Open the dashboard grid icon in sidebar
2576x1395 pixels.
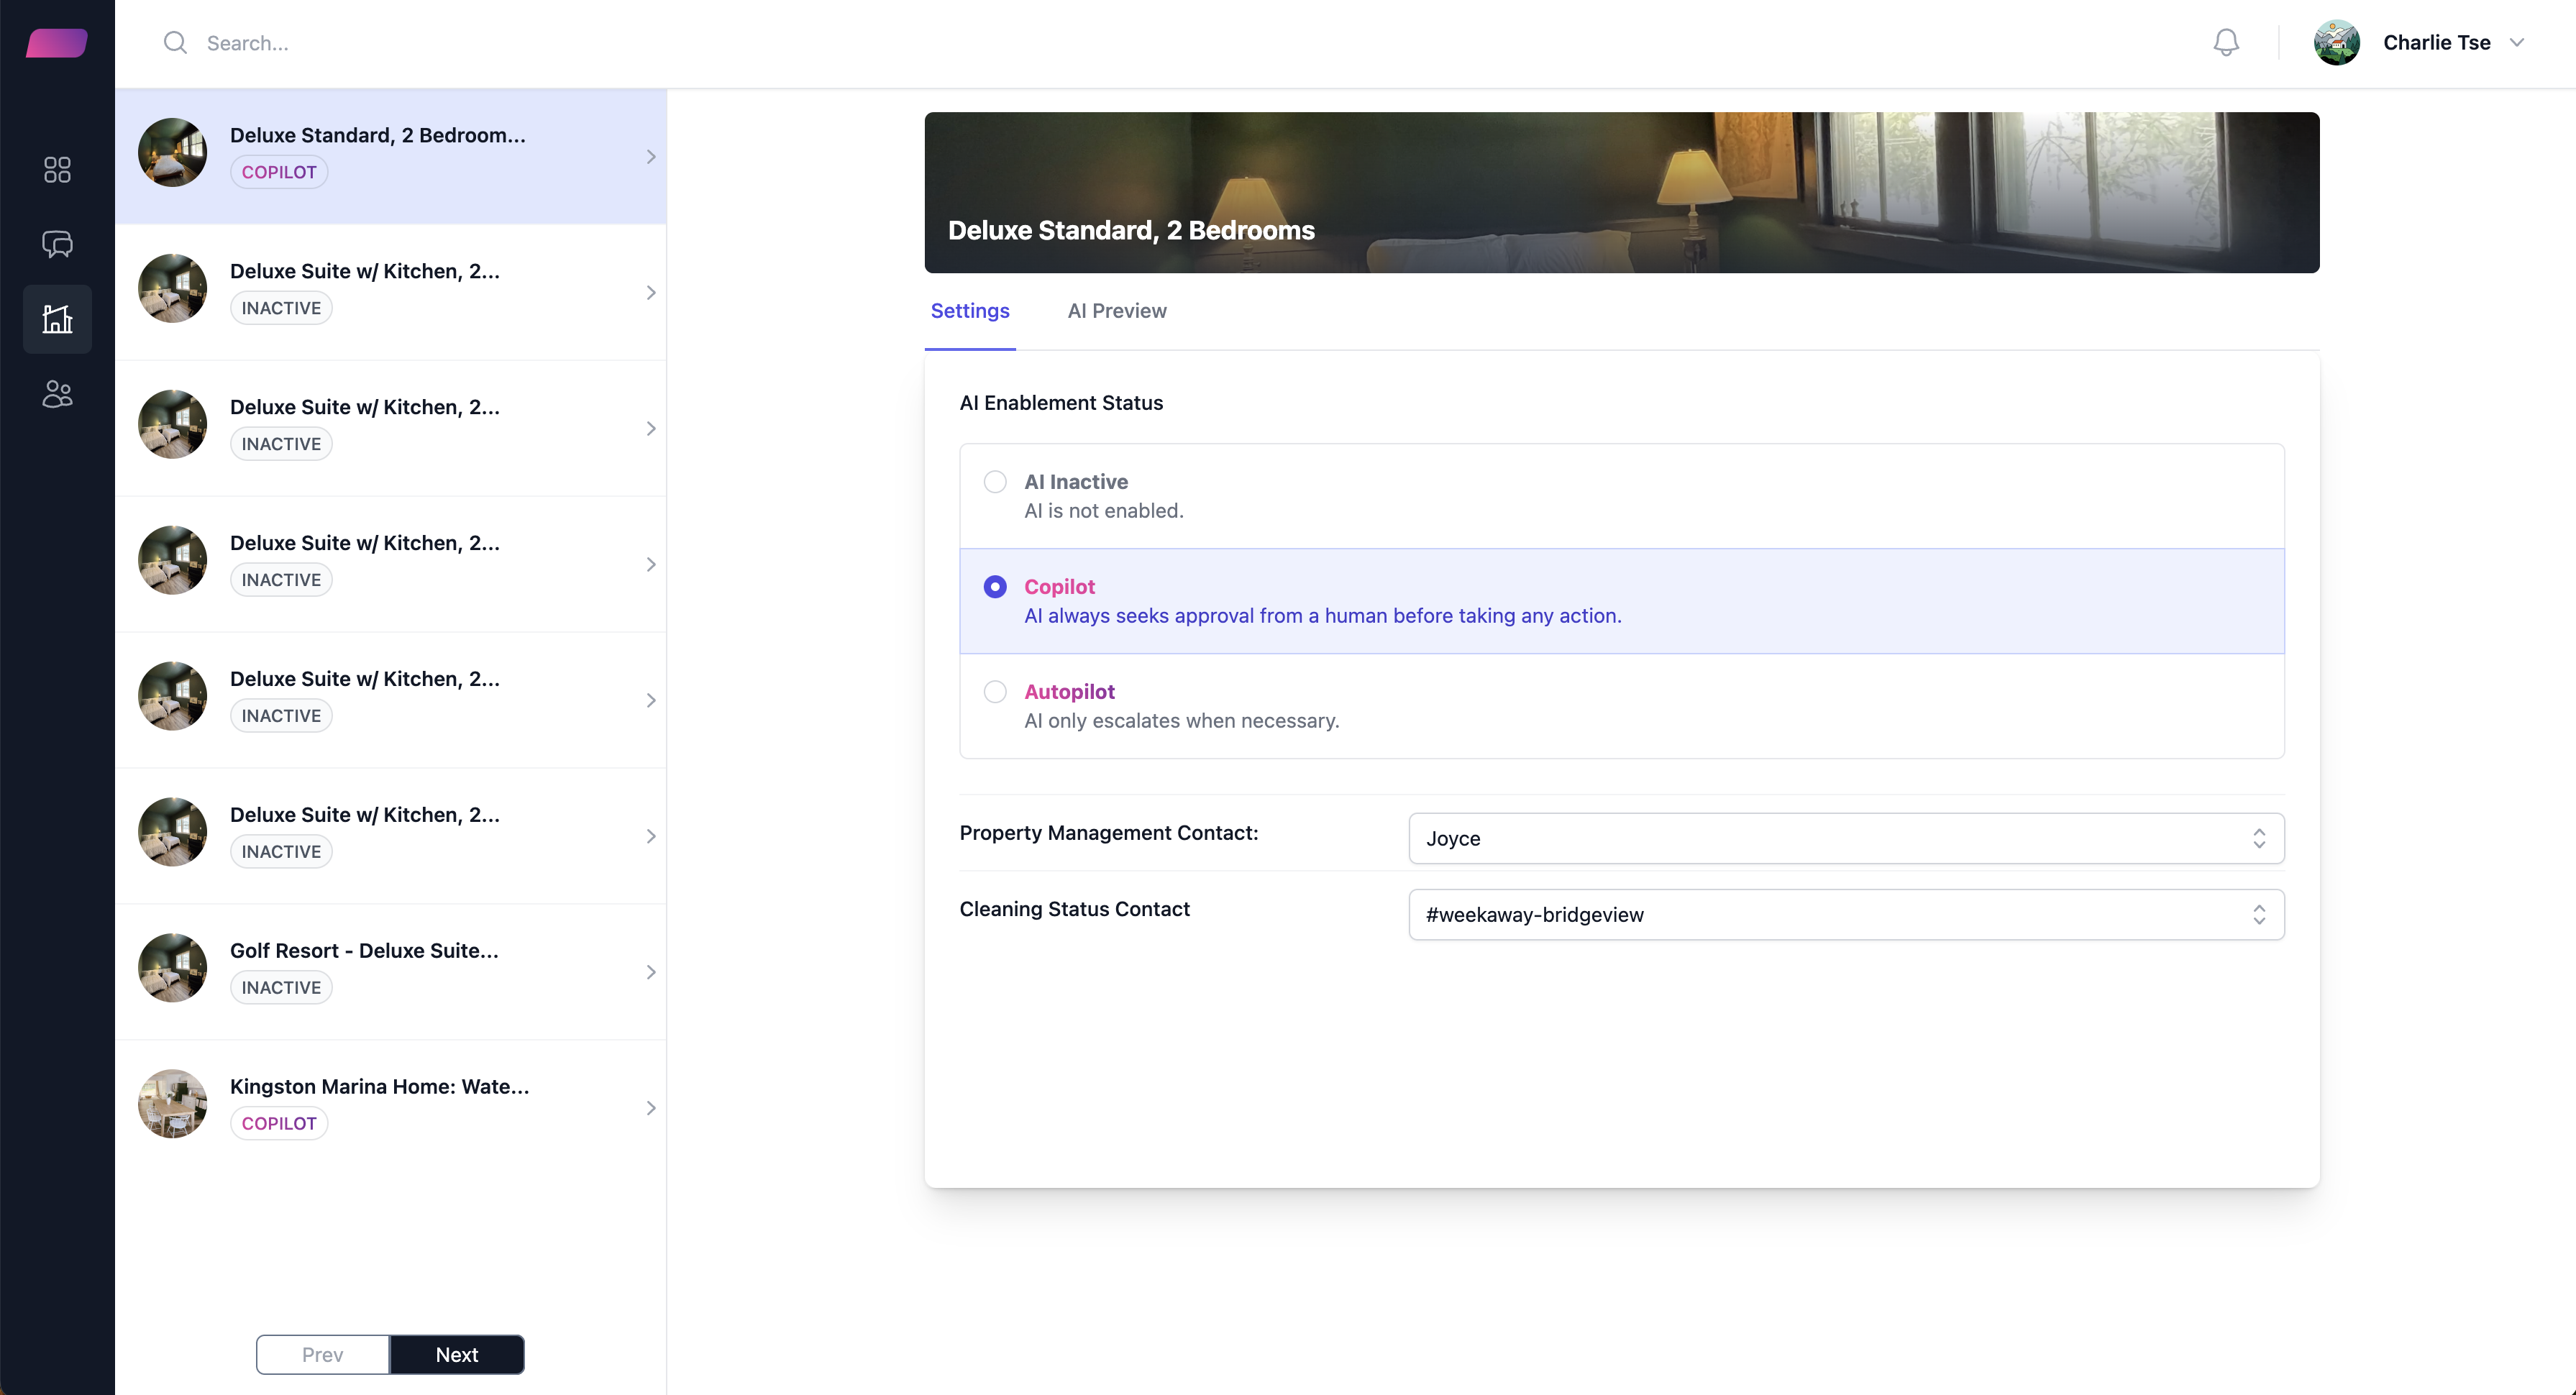coord(57,170)
